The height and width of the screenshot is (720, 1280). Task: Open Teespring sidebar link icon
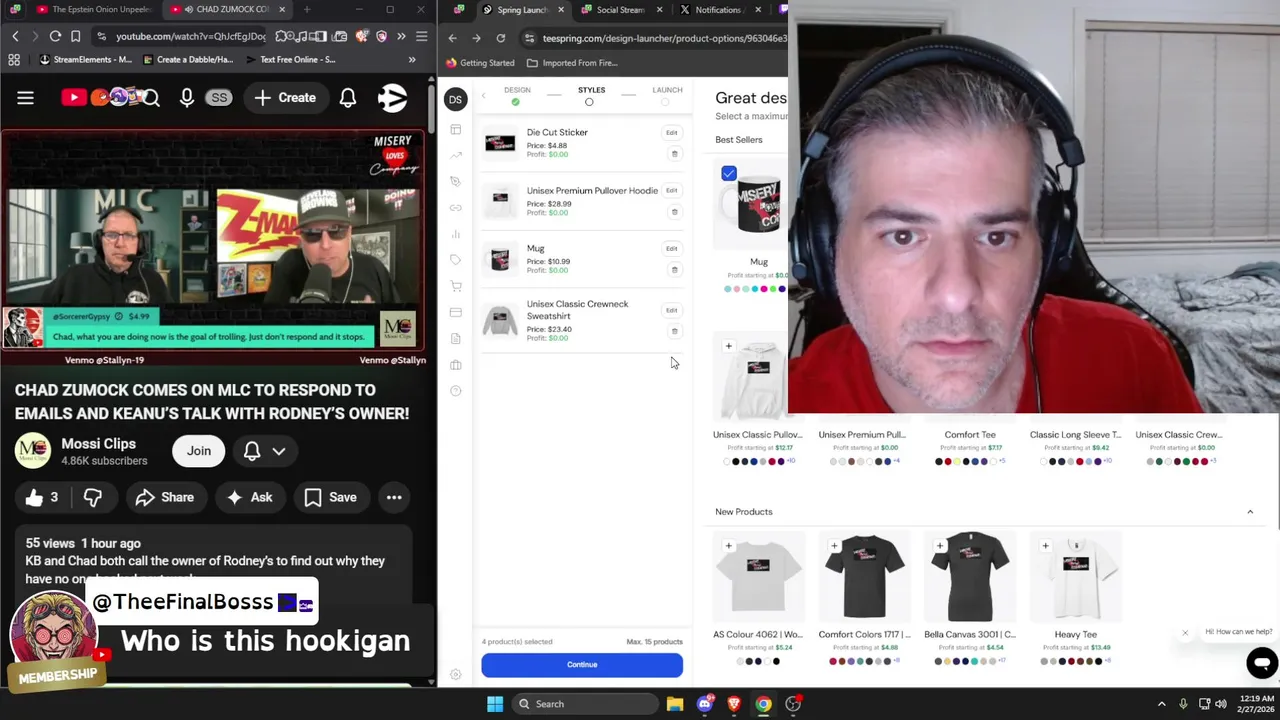pyautogui.click(x=456, y=208)
